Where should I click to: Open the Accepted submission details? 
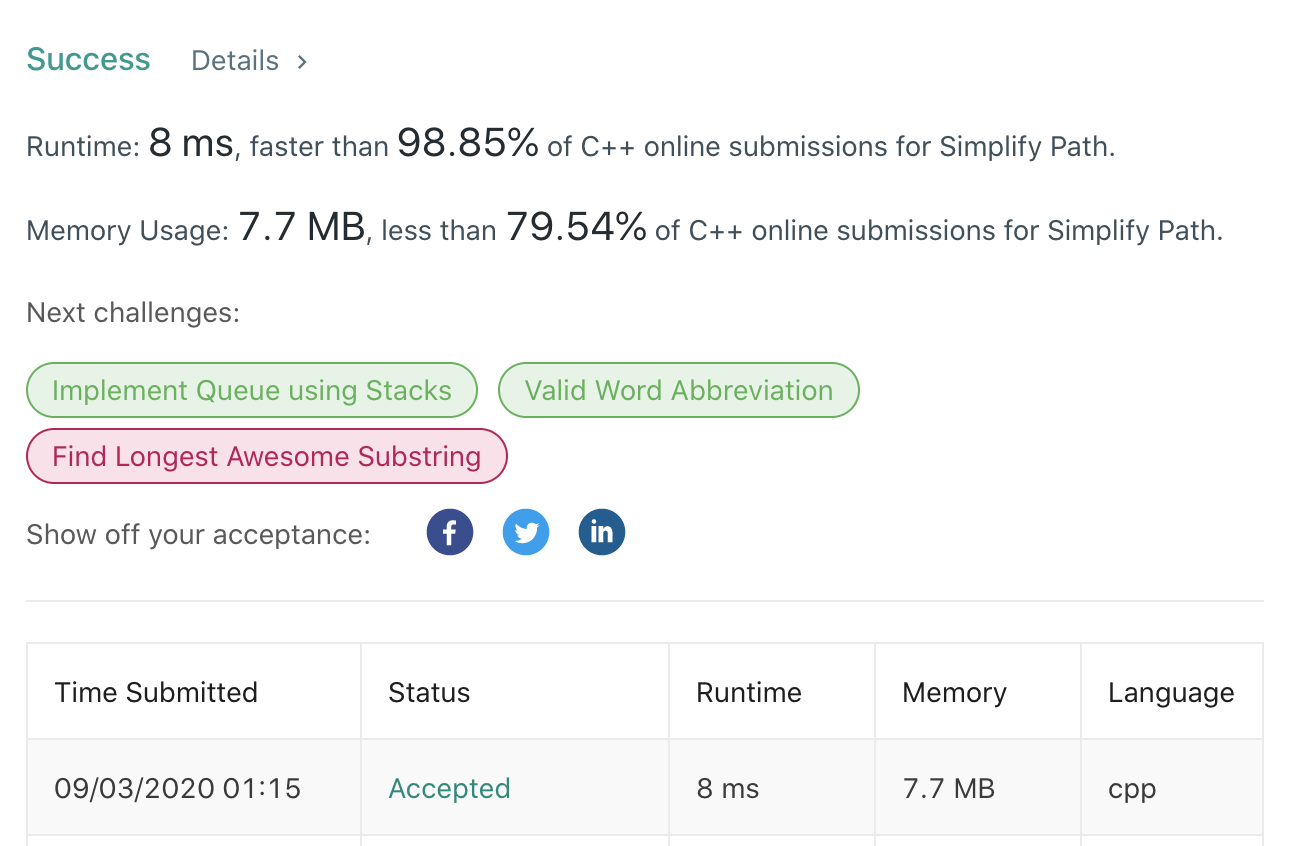coord(449,788)
